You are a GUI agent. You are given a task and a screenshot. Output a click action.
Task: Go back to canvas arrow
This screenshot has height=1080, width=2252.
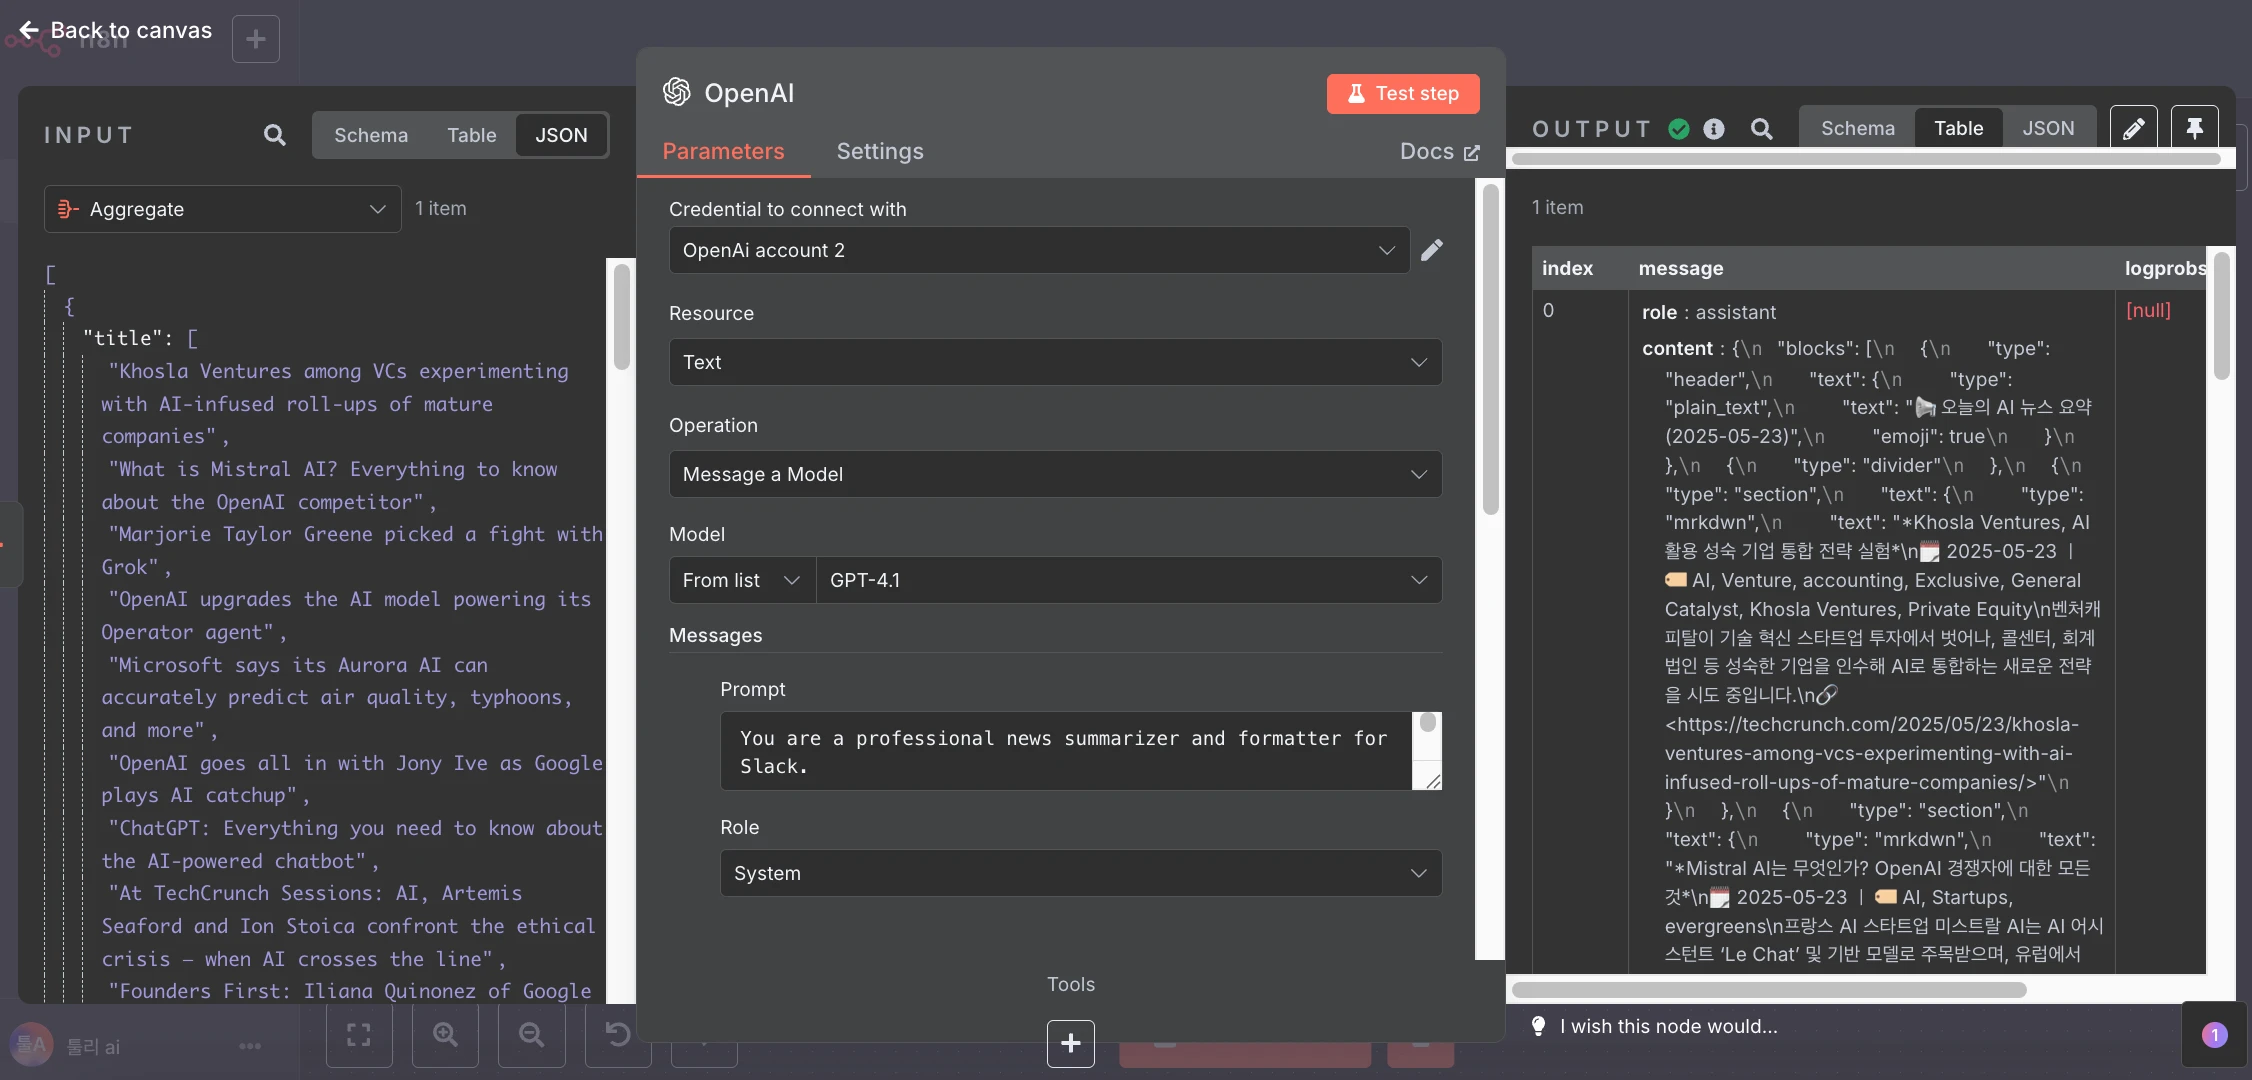[x=29, y=30]
